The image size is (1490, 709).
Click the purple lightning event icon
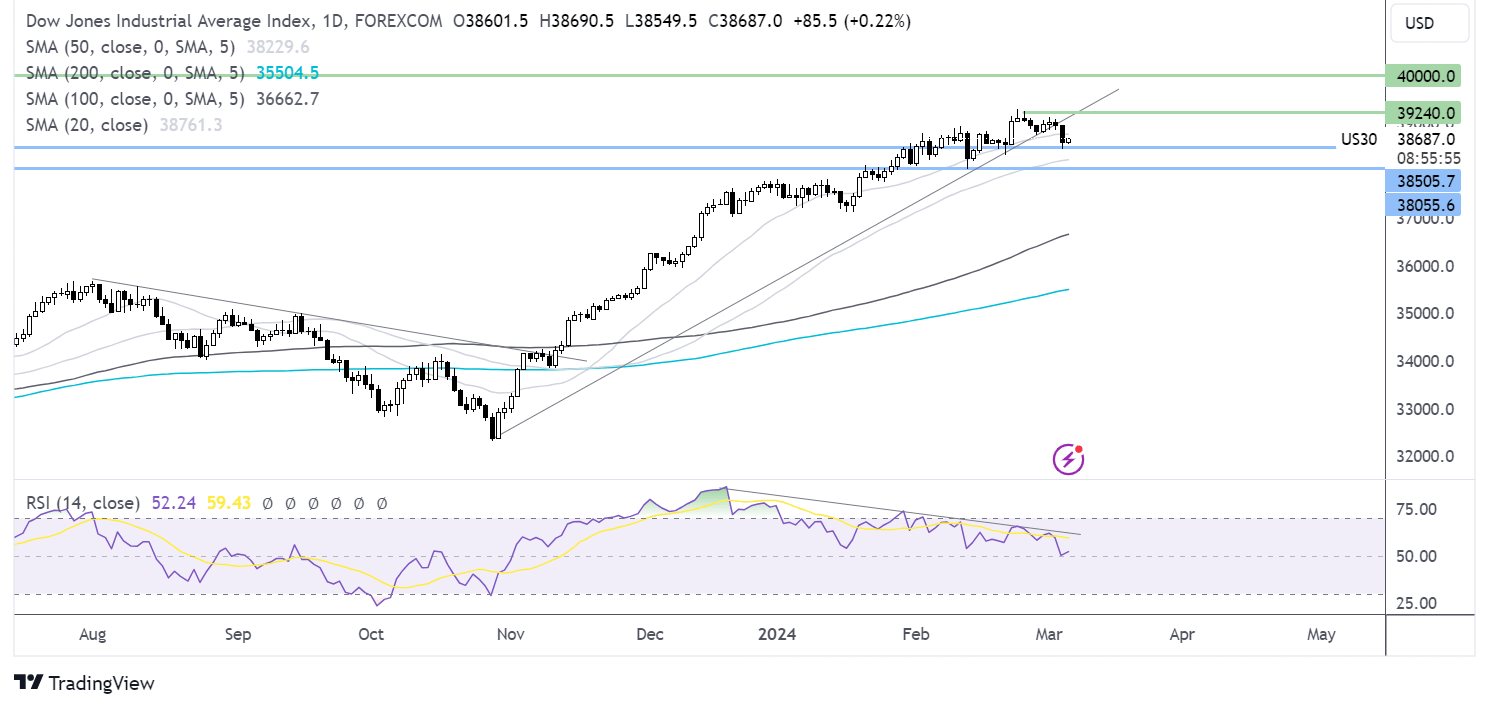1069,459
